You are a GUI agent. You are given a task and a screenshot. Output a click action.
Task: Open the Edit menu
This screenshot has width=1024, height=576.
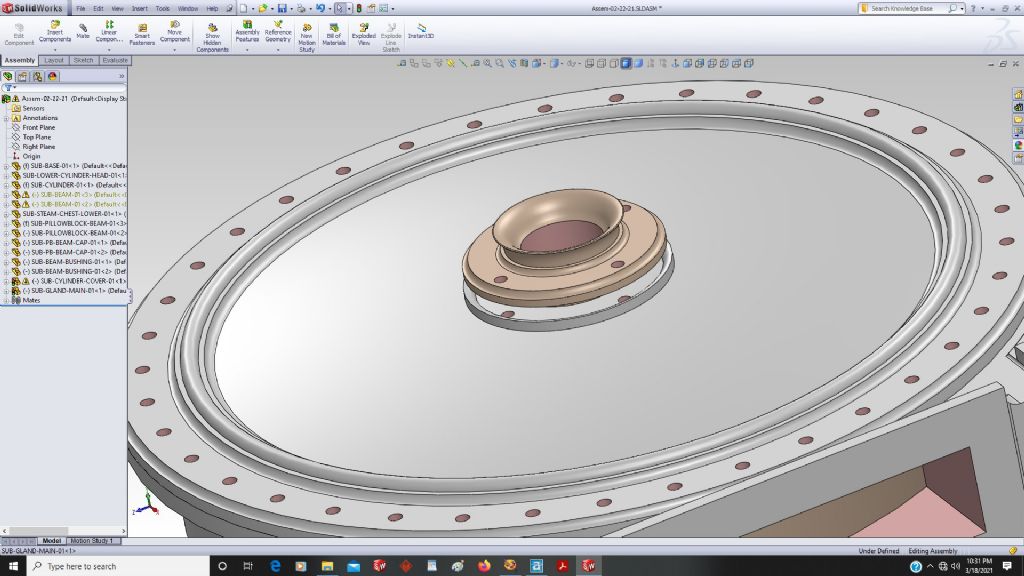98,9
